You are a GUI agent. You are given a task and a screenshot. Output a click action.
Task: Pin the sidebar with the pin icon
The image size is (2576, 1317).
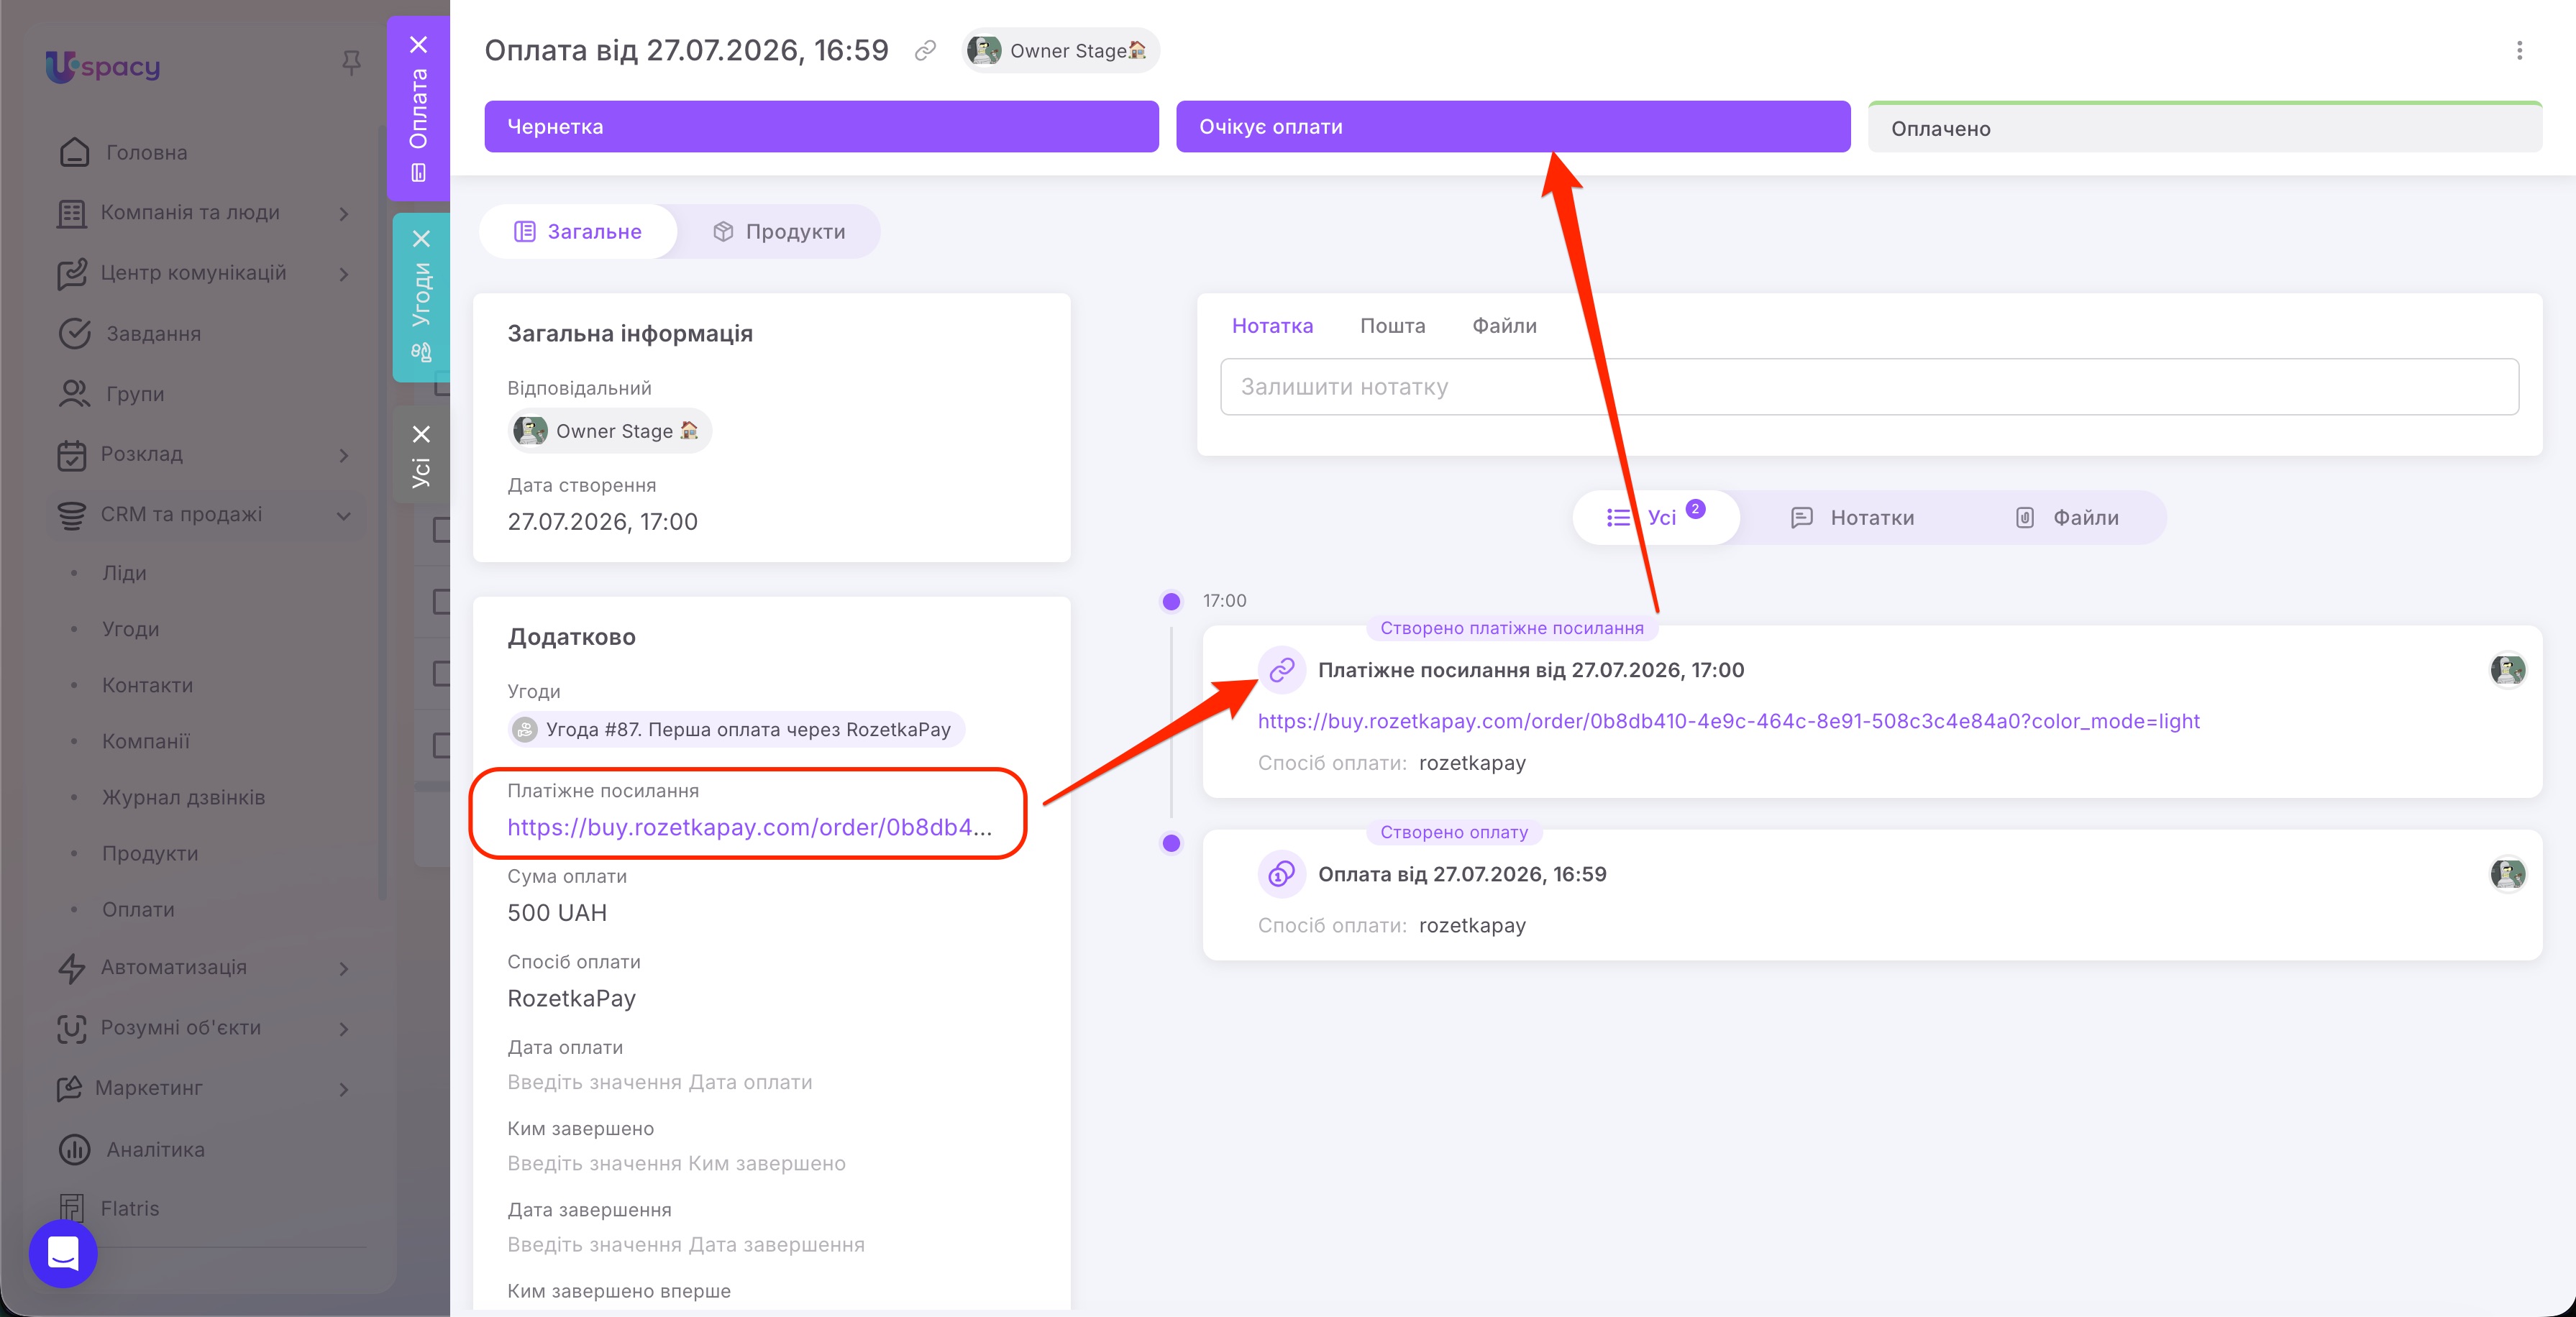pyautogui.click(x=351, y=64)
